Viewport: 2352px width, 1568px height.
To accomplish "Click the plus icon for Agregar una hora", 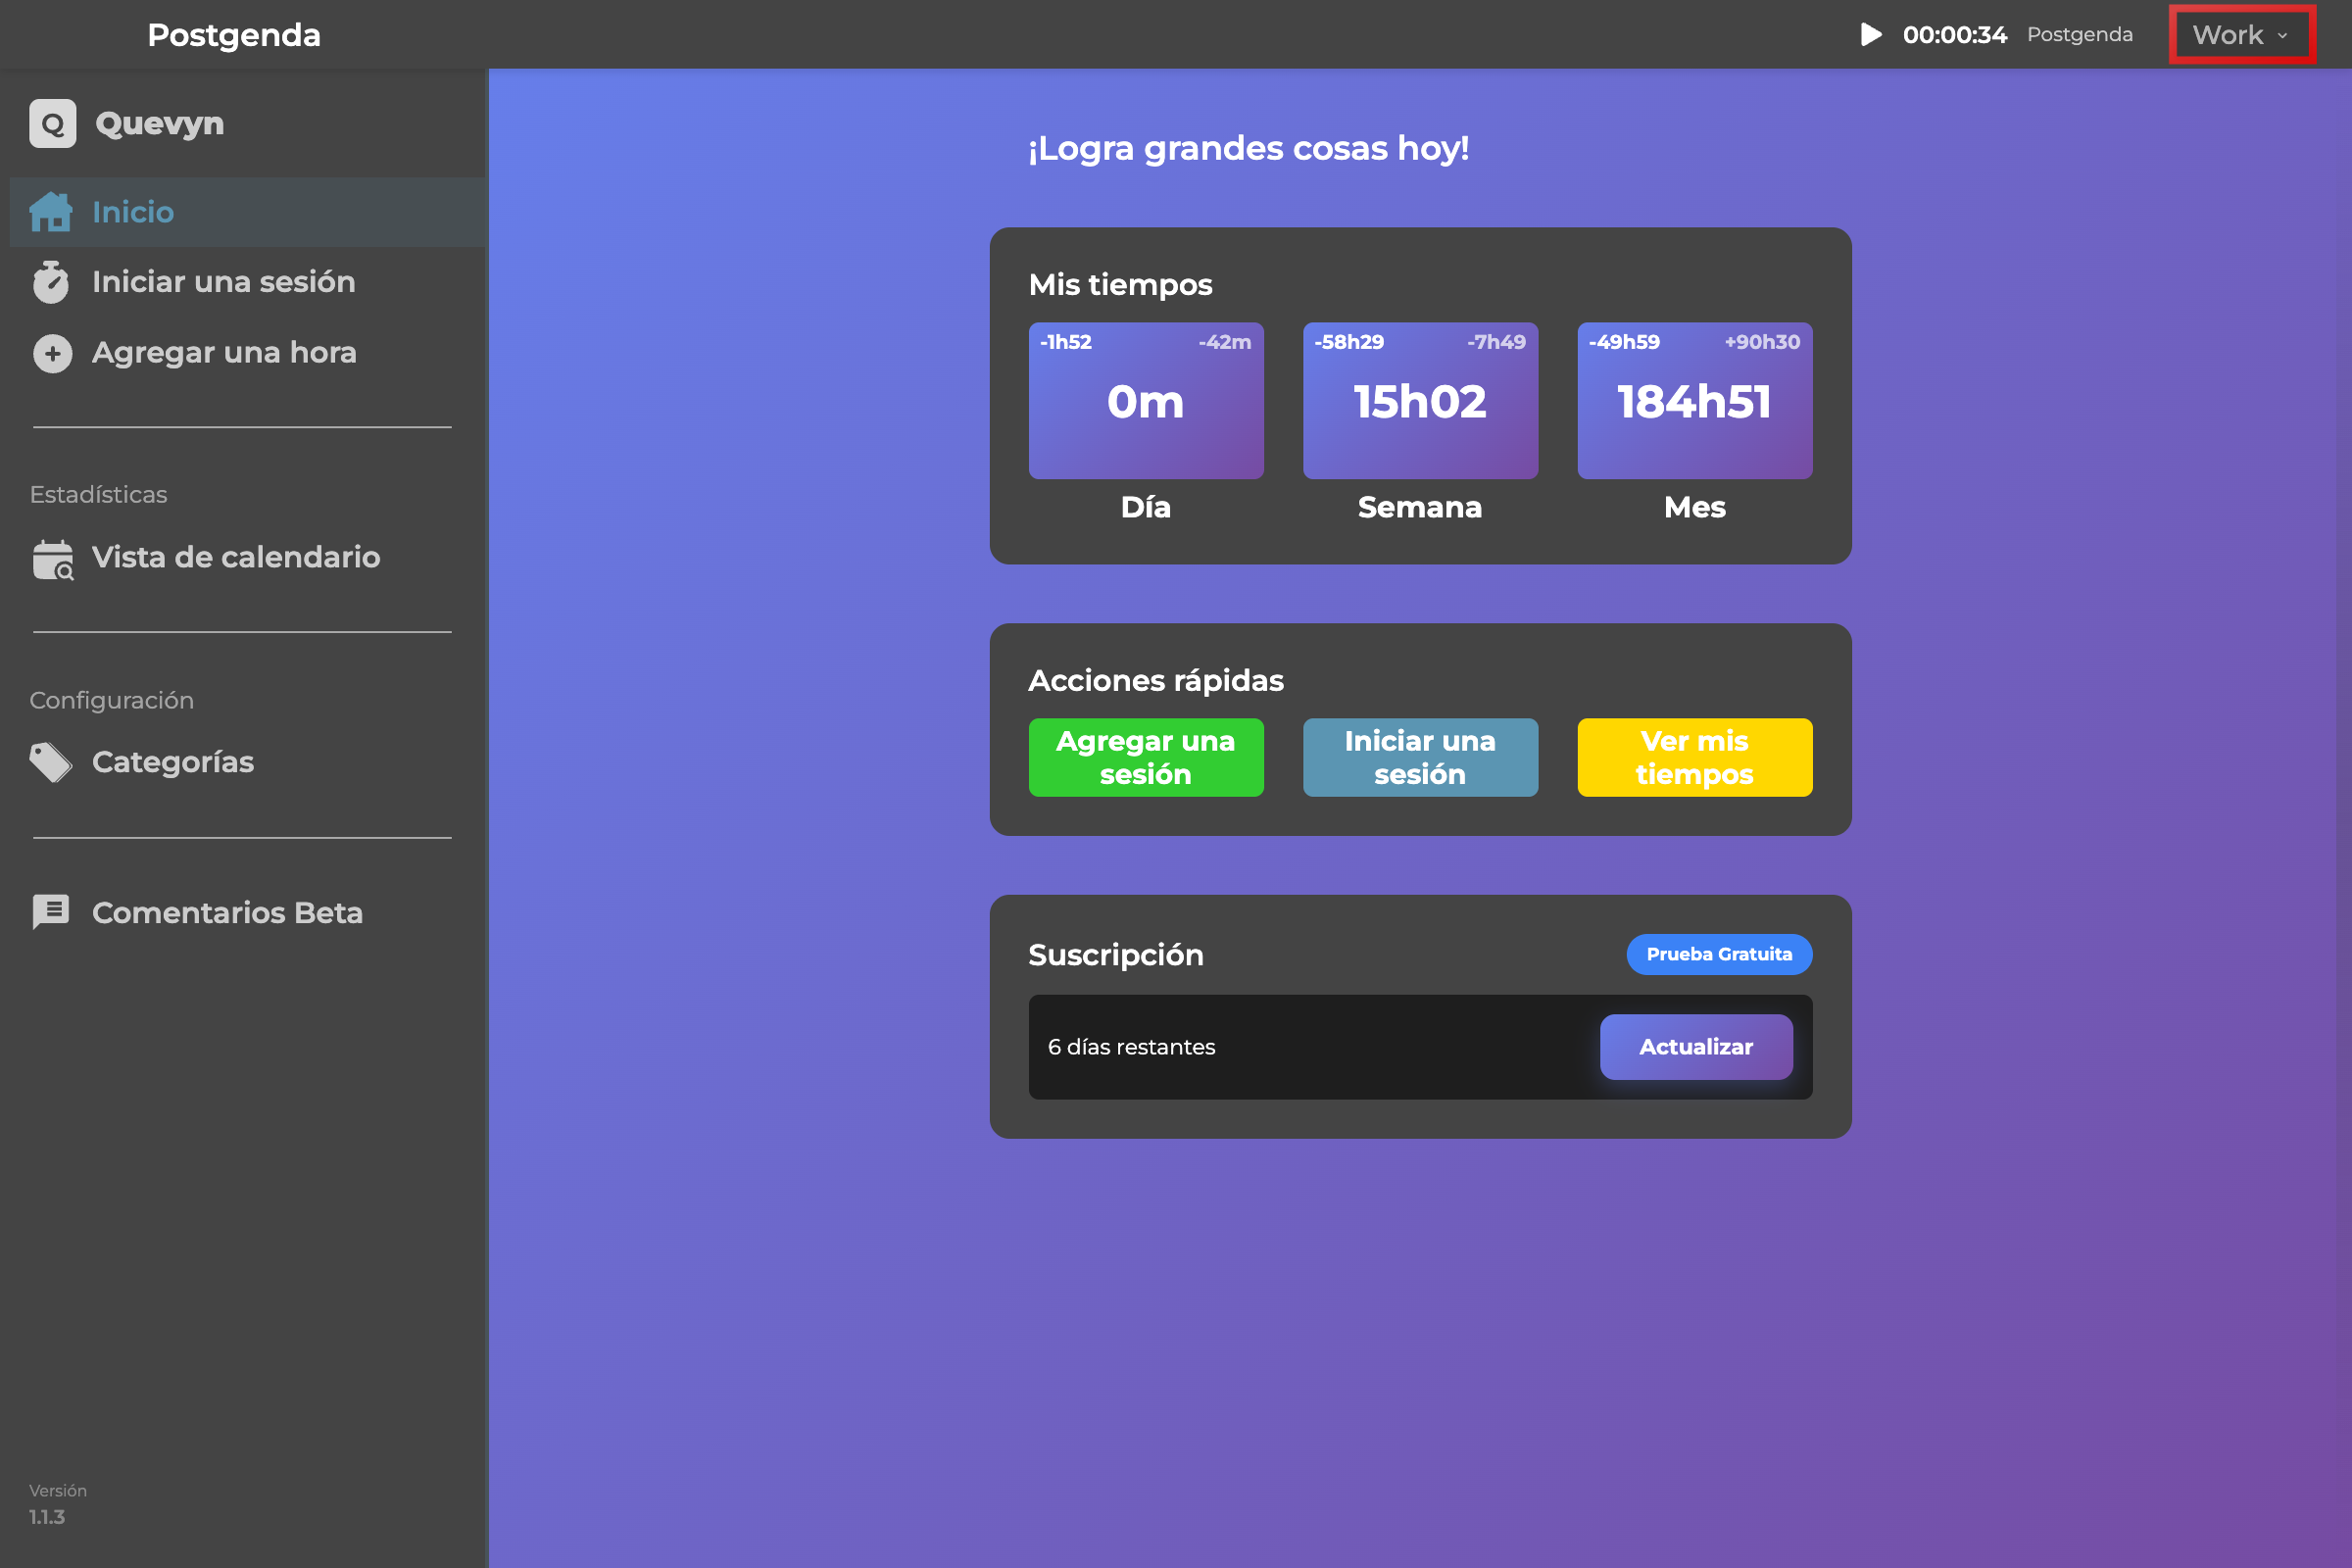I will coord(52,353).
